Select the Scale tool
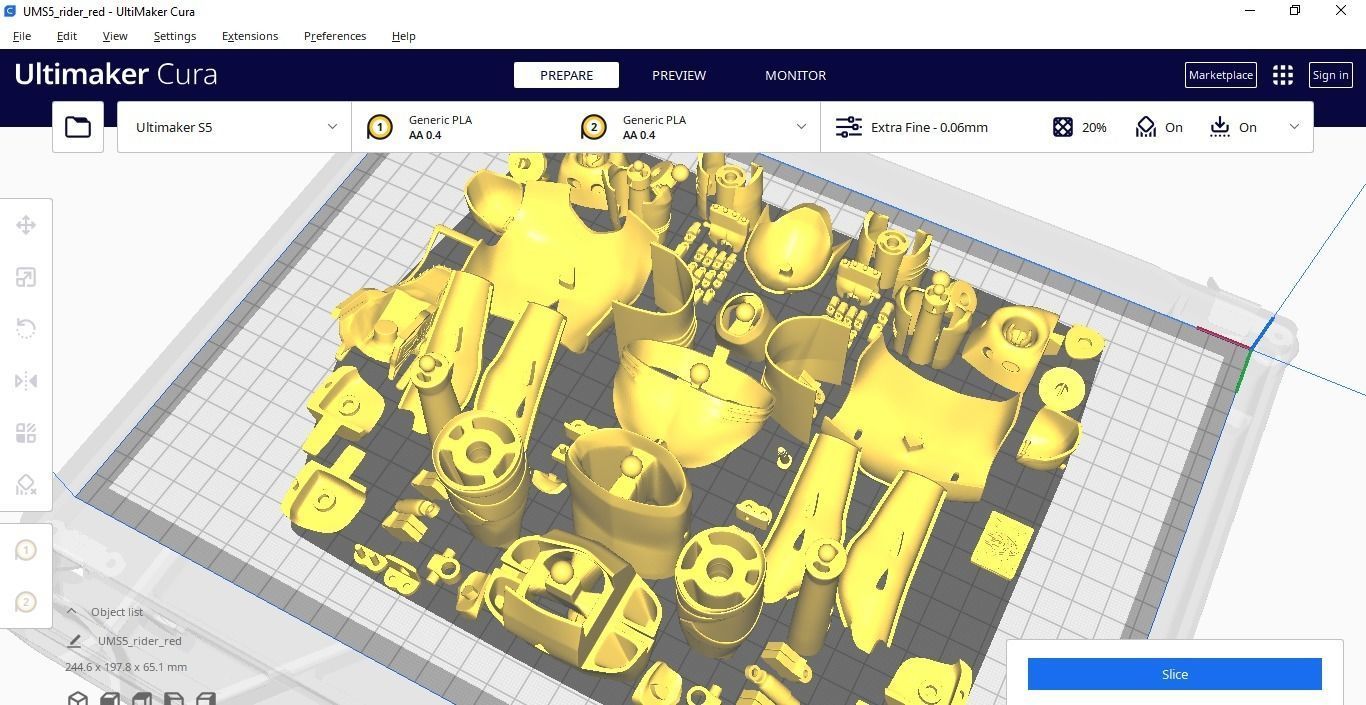Screen dimensions: 1366x705 point(26,277)
